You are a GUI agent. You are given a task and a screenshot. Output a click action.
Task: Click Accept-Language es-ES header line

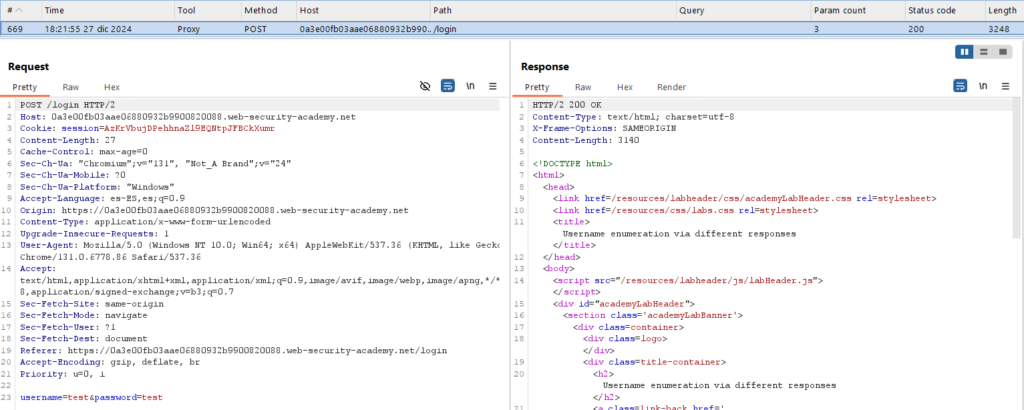(x=103, y=198)
